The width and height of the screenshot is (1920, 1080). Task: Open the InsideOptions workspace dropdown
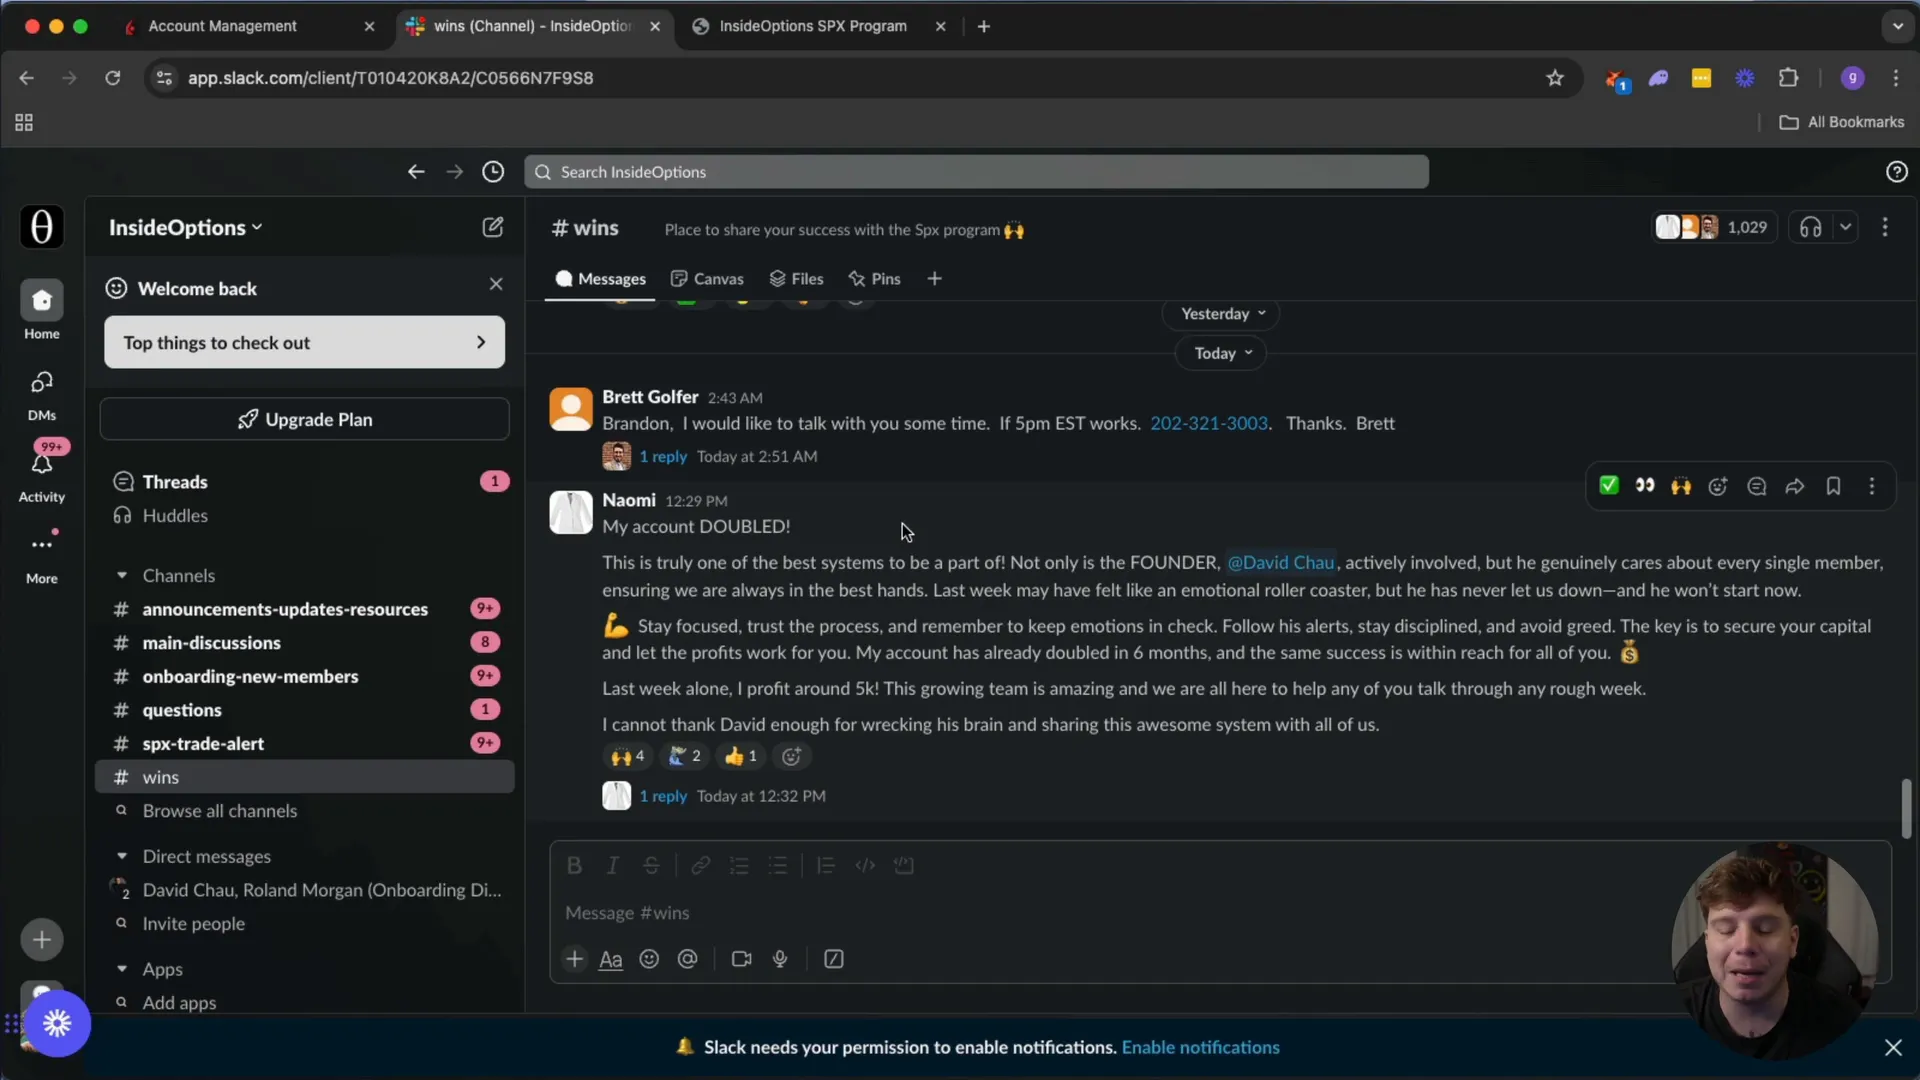(x=185, y=227)
